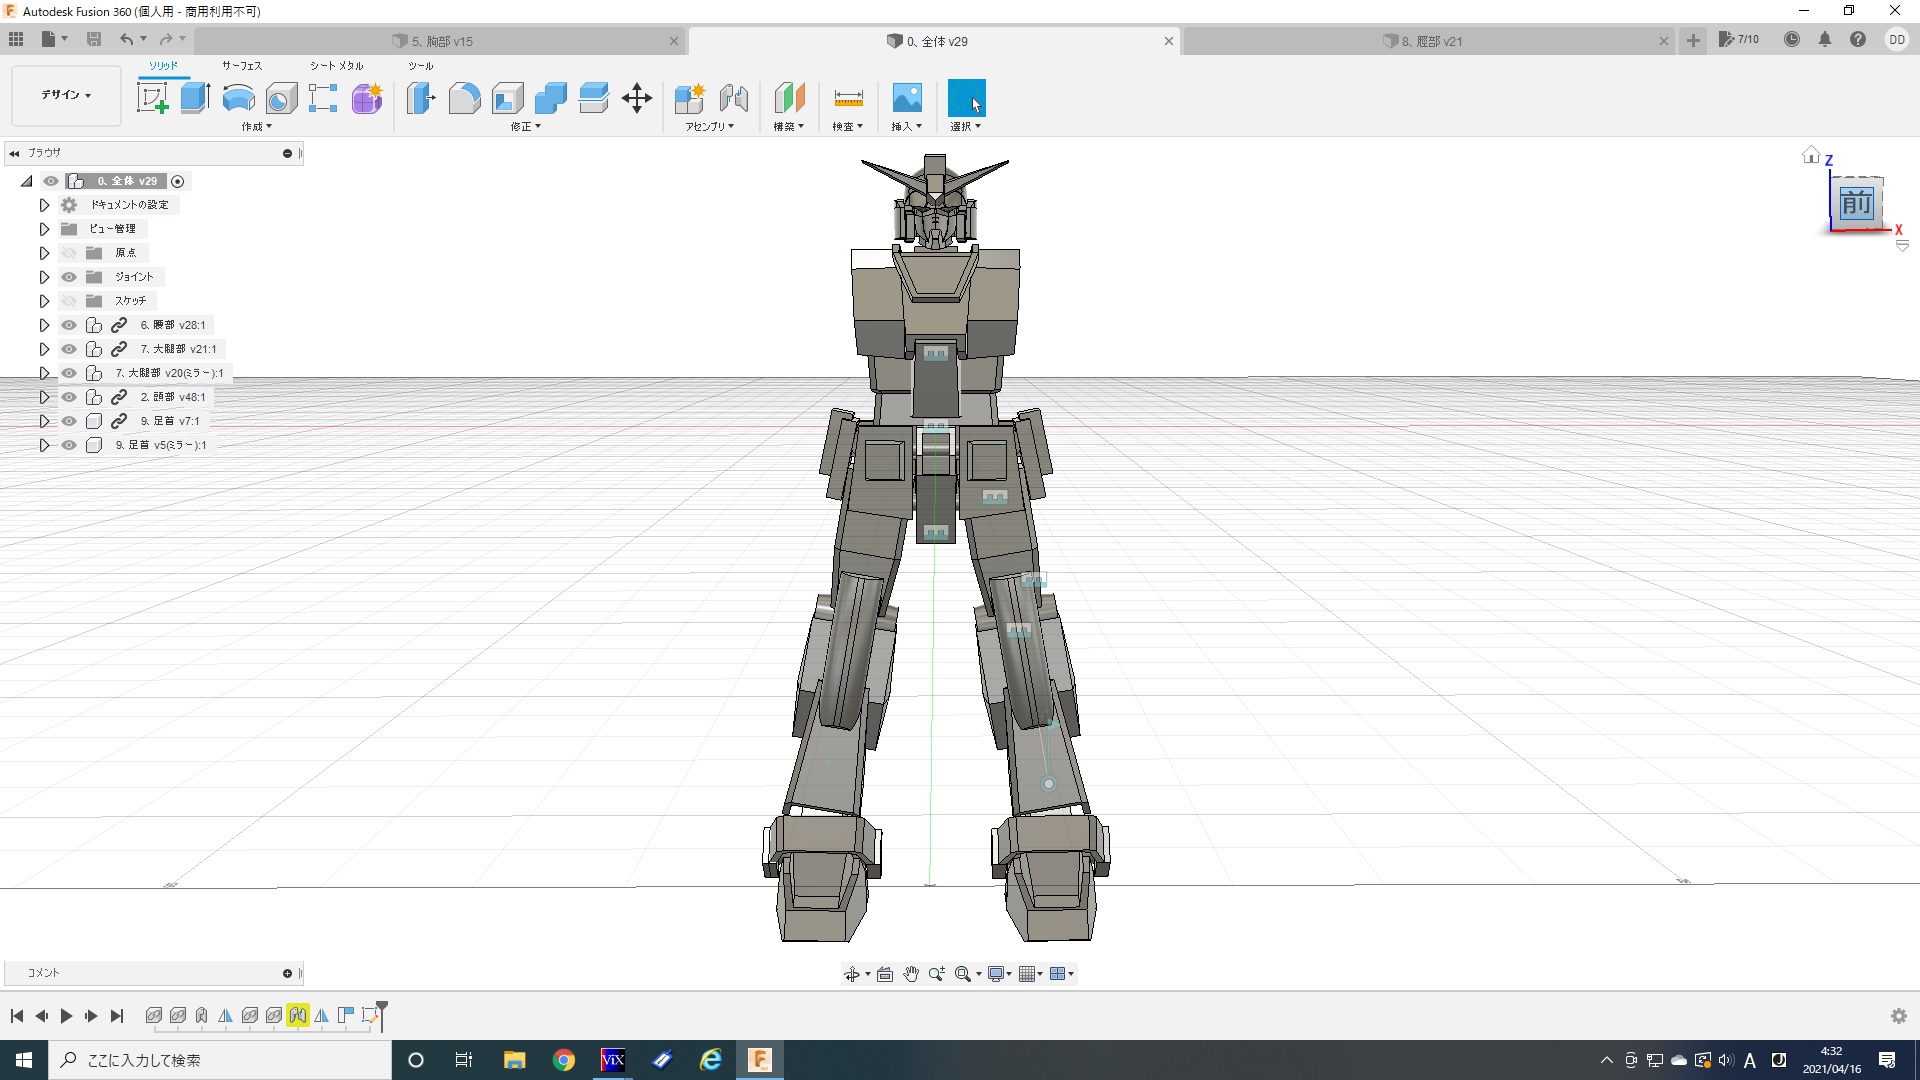Show the 原点 origin folder
Image resolution: width=1920 pixels, height=1080 pixels.
tap(69, 253)
